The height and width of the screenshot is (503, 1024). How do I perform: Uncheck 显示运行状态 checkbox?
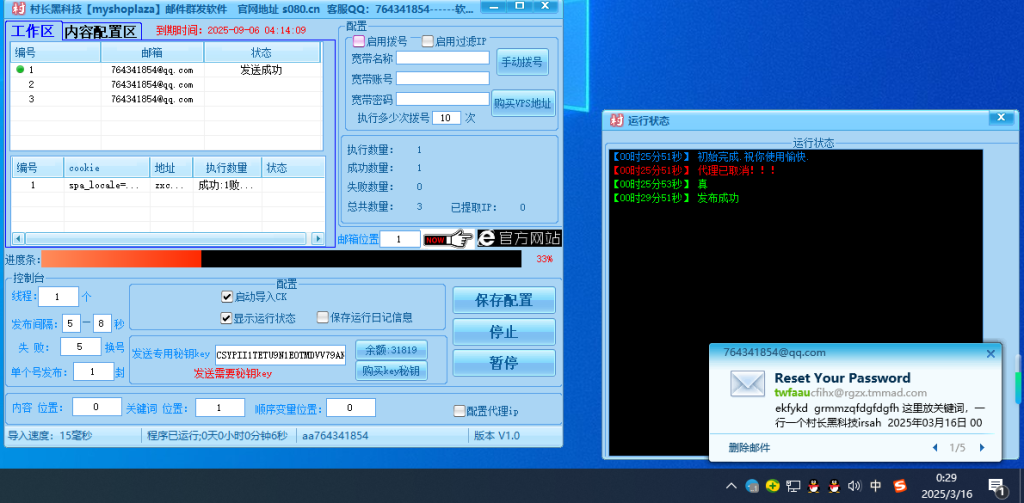point(227,318)
